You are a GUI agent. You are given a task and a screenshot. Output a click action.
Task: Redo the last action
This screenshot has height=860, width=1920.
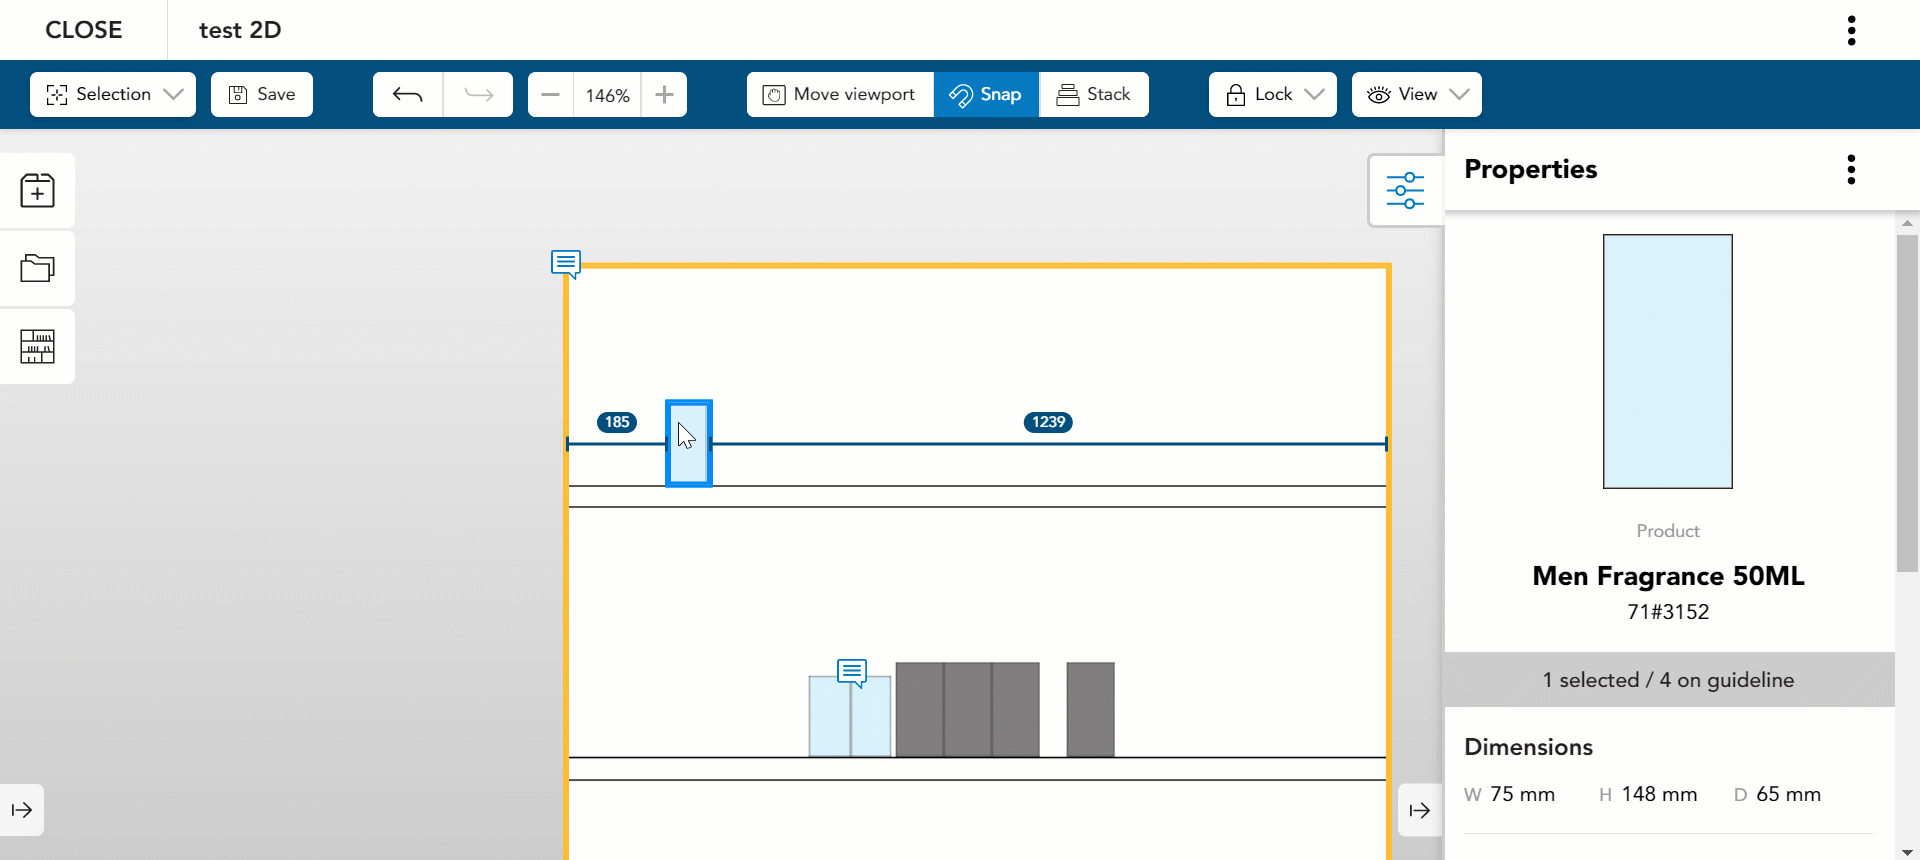tap(478, 94)
